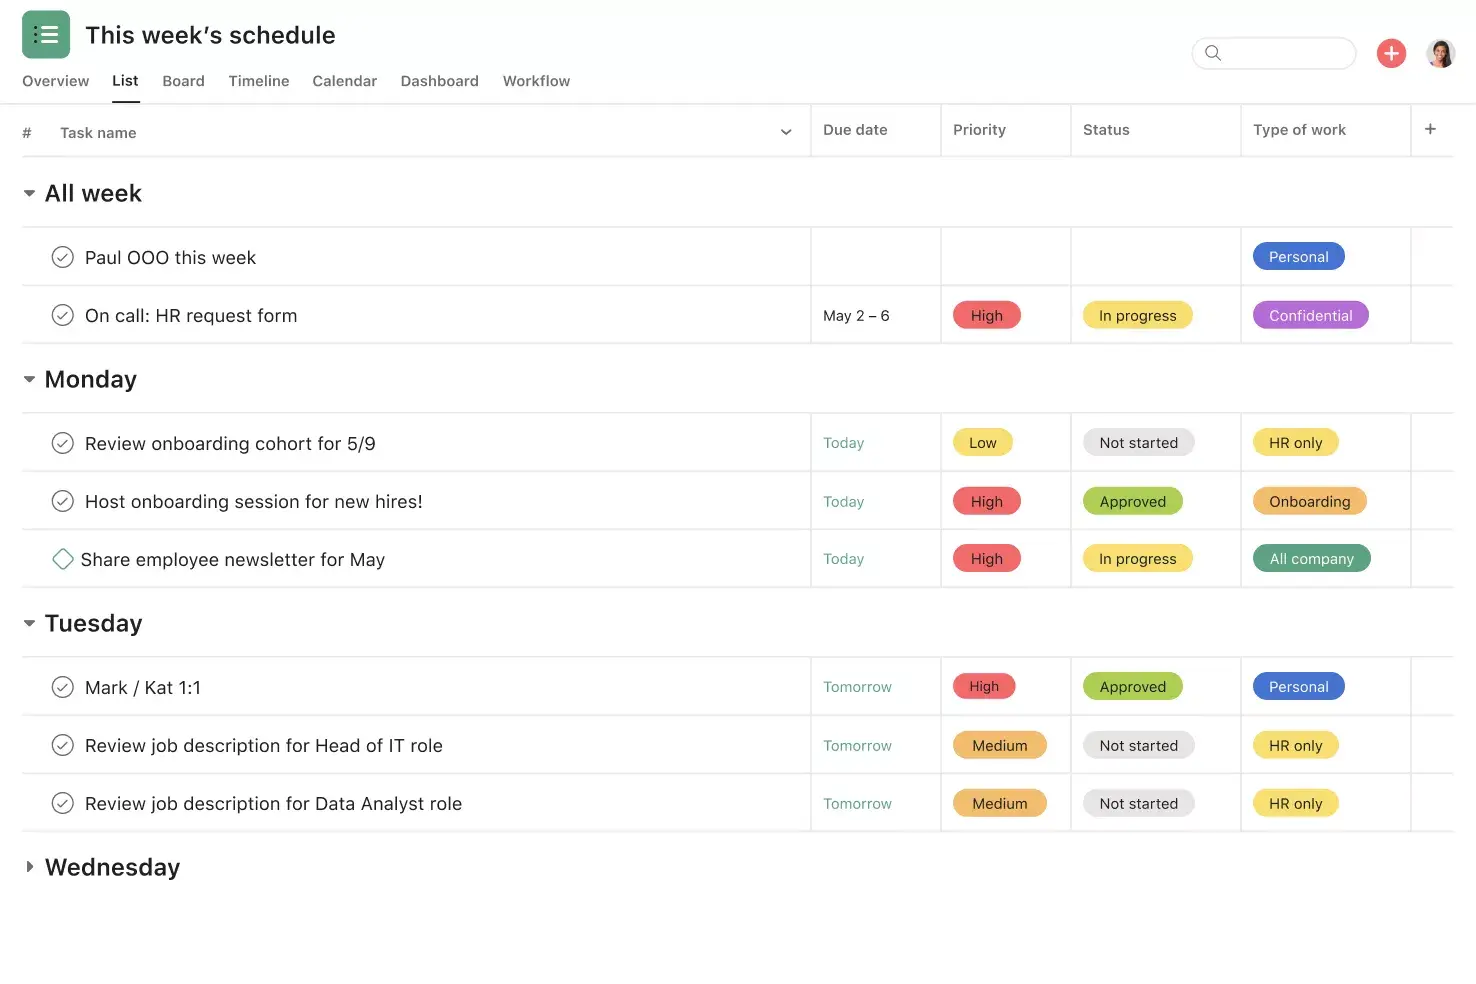Mark 'Review onboarding cohort for 5/9' complete

click(x=63, y=443)
